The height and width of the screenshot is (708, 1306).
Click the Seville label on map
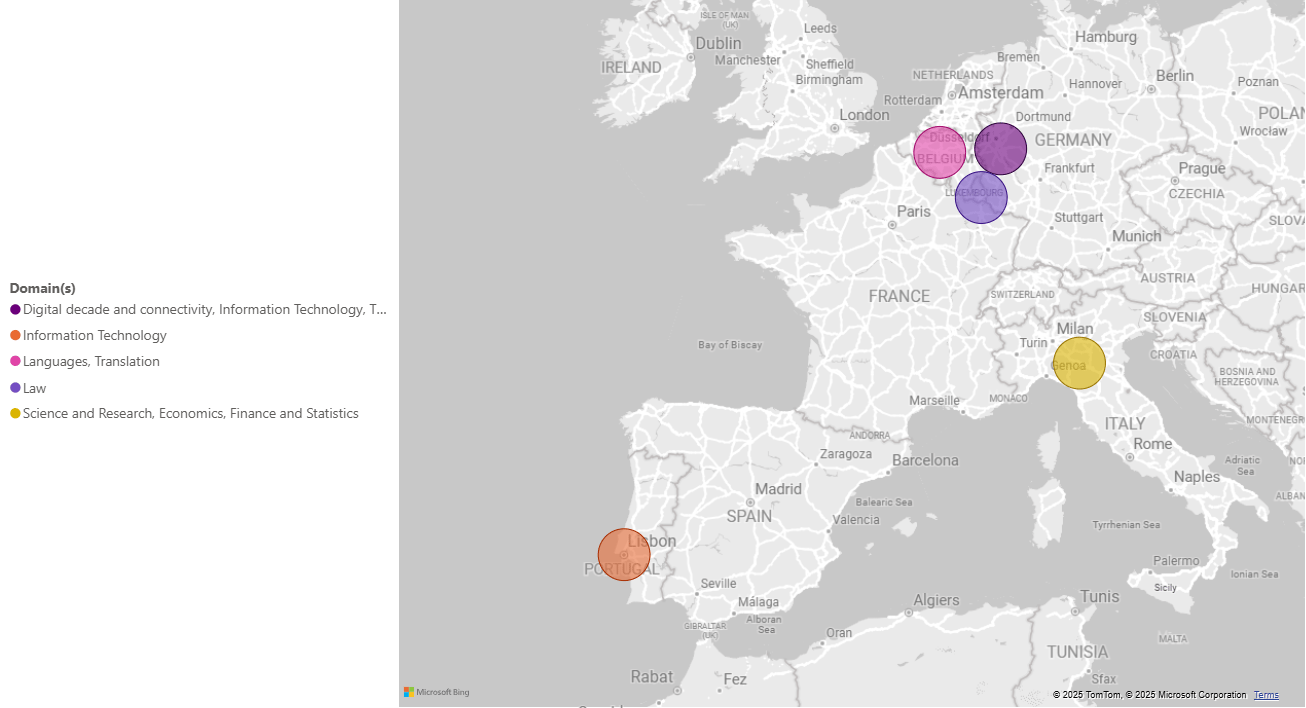(718, 584)
